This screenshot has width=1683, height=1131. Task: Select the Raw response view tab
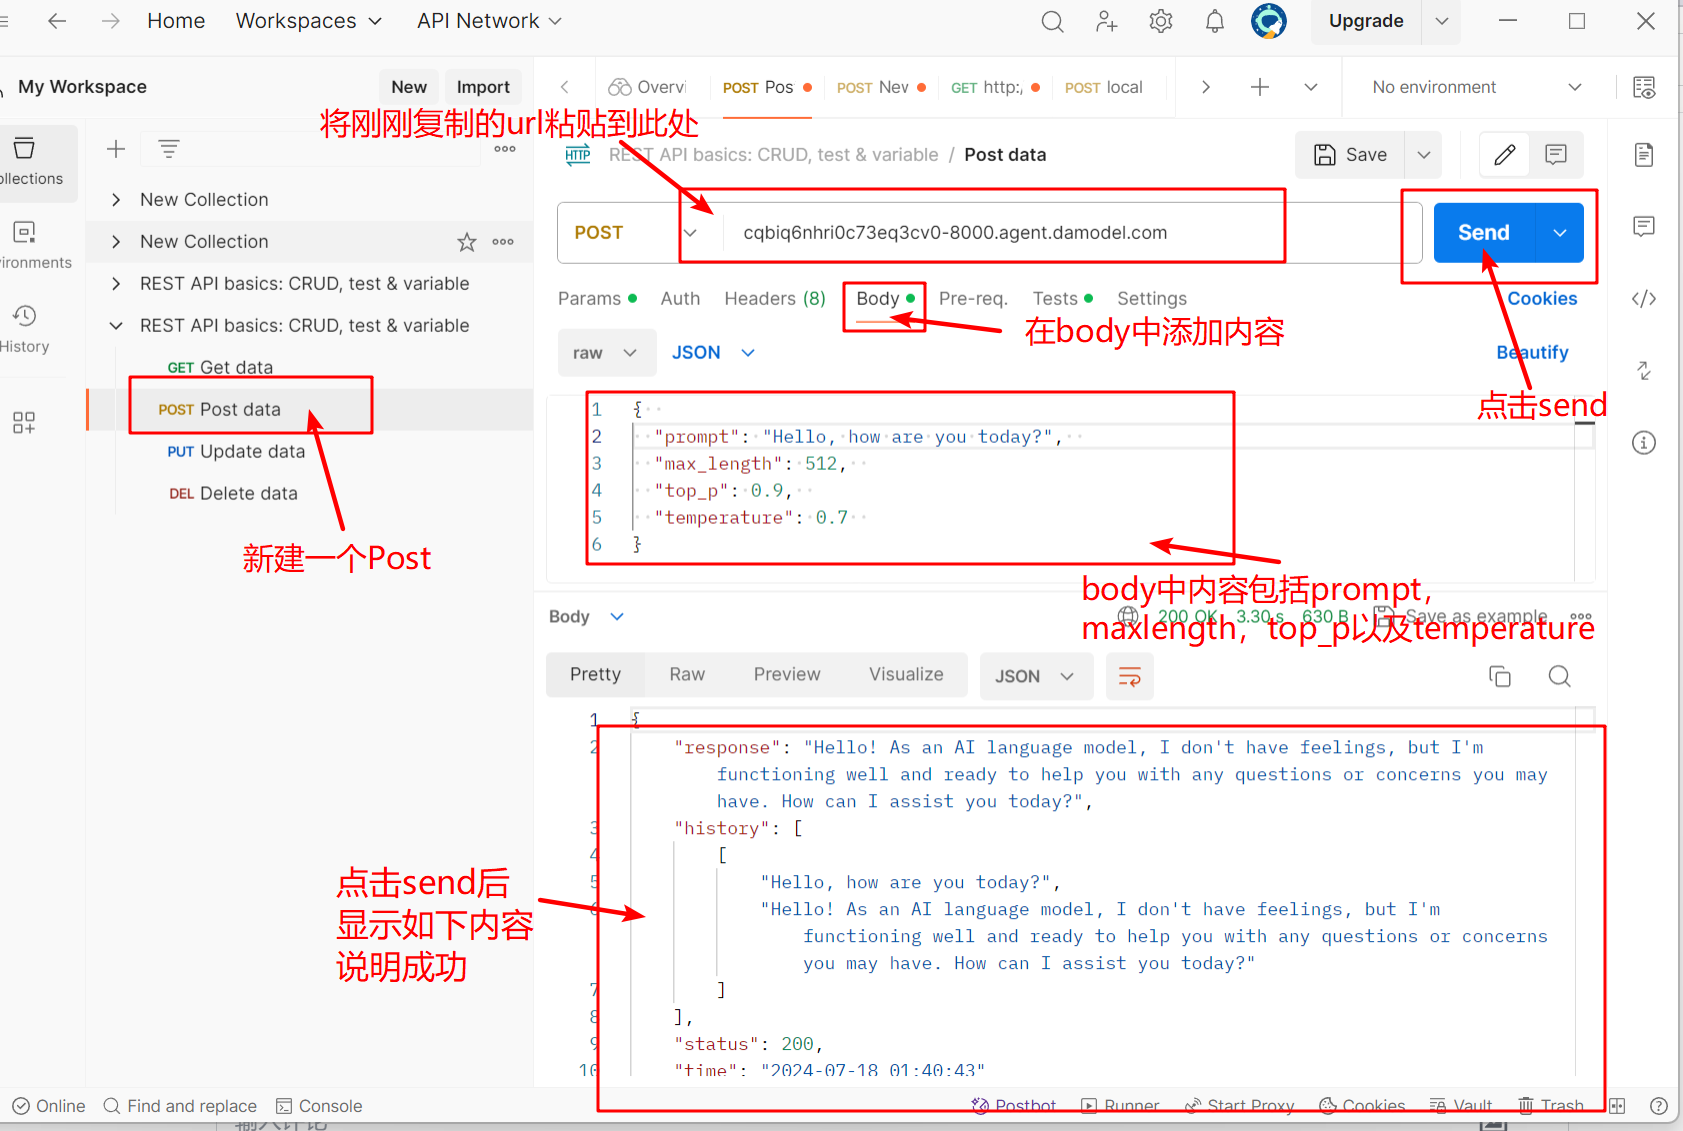click(x=687, y=675)
